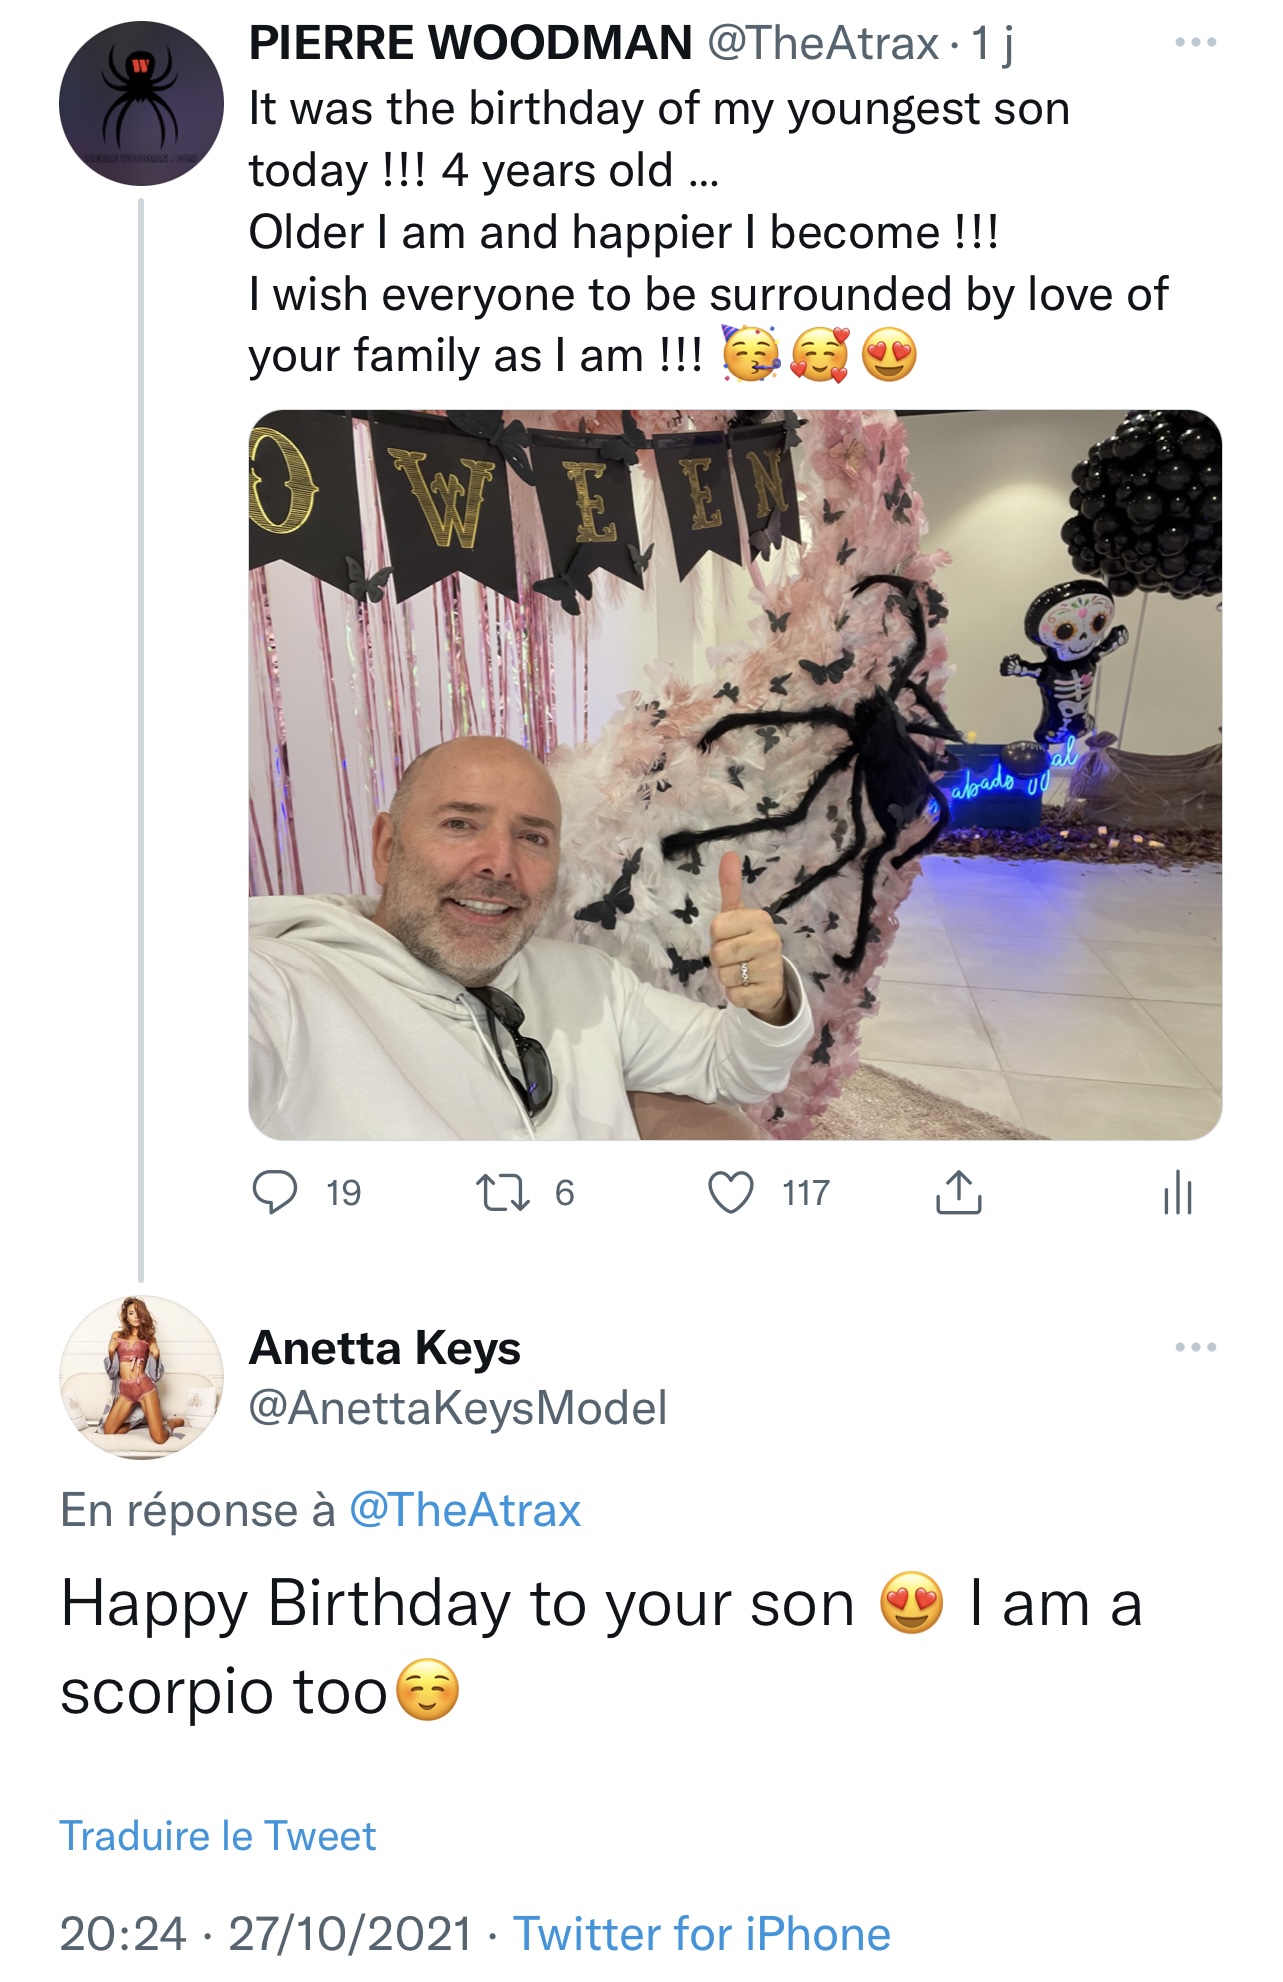Tap the retweet icon with 6

click(503, 1192)
